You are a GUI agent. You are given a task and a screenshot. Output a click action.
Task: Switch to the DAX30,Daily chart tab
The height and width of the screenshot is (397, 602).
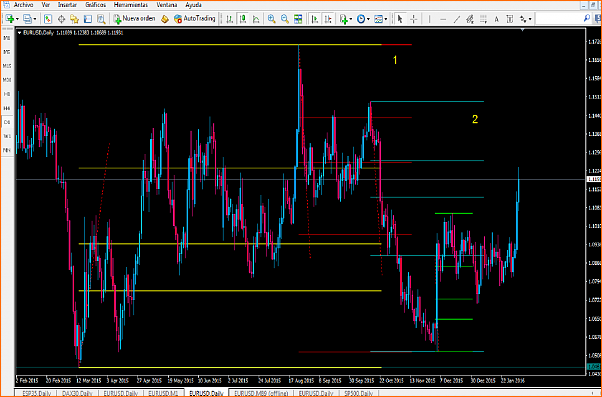[x=78, y=393]
